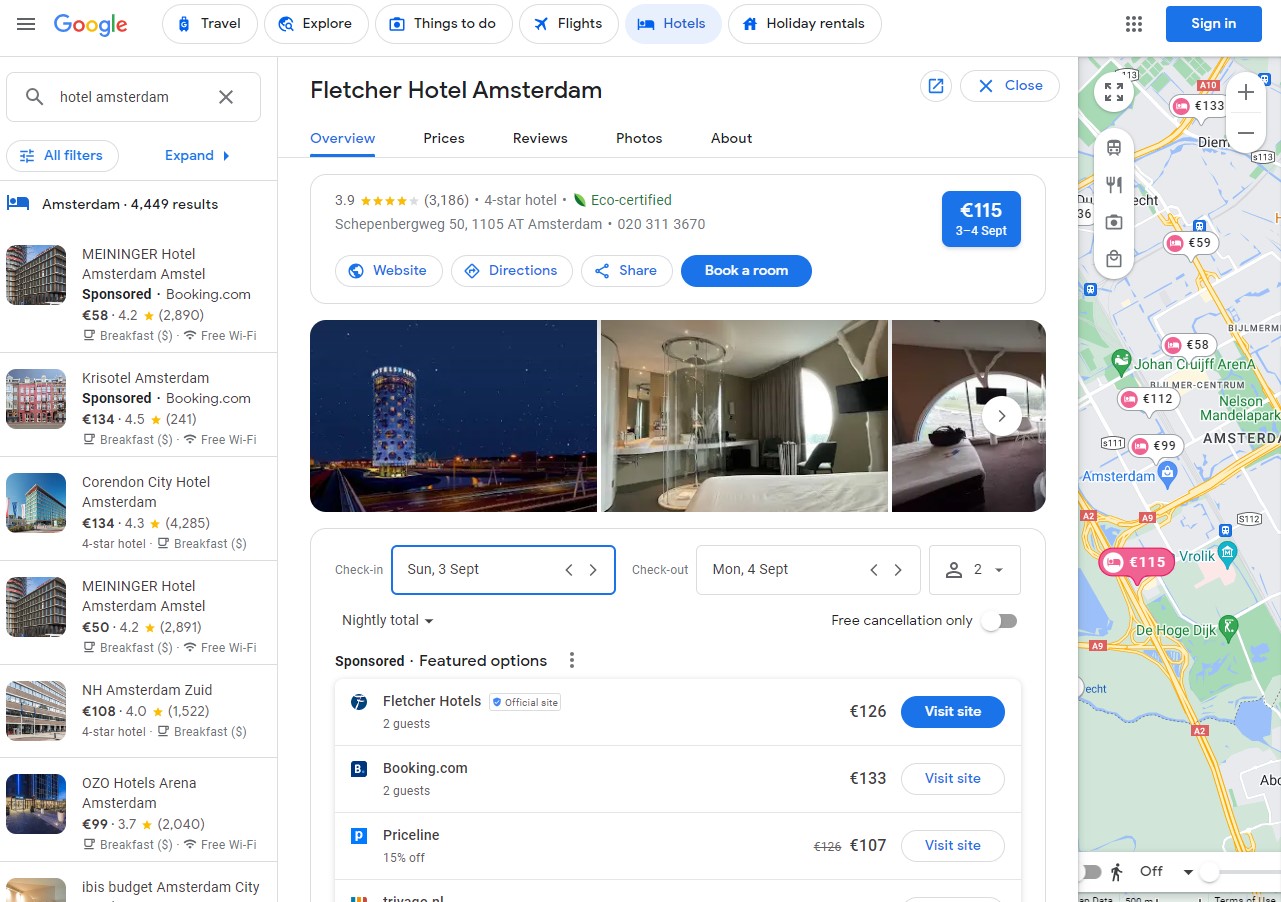The height and width of the screenshot is (902, 1281).
Task: Open the Sun, 3 Sept check-in field
Action: tap(503, 570)
